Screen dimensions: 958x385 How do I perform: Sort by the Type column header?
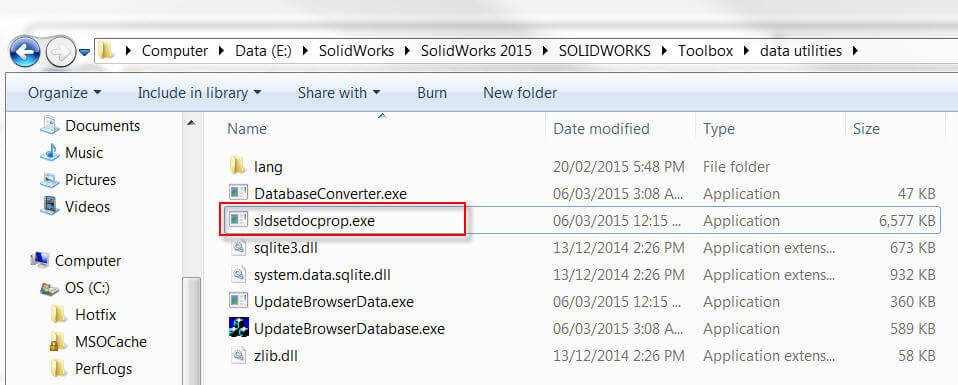tap(718, 129)
